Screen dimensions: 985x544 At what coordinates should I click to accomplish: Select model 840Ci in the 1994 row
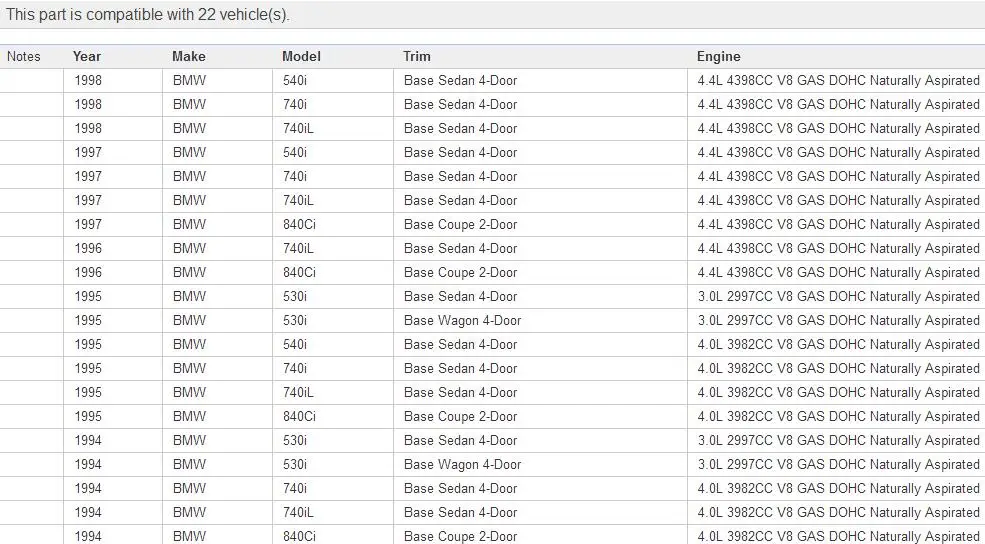[299, 536]
